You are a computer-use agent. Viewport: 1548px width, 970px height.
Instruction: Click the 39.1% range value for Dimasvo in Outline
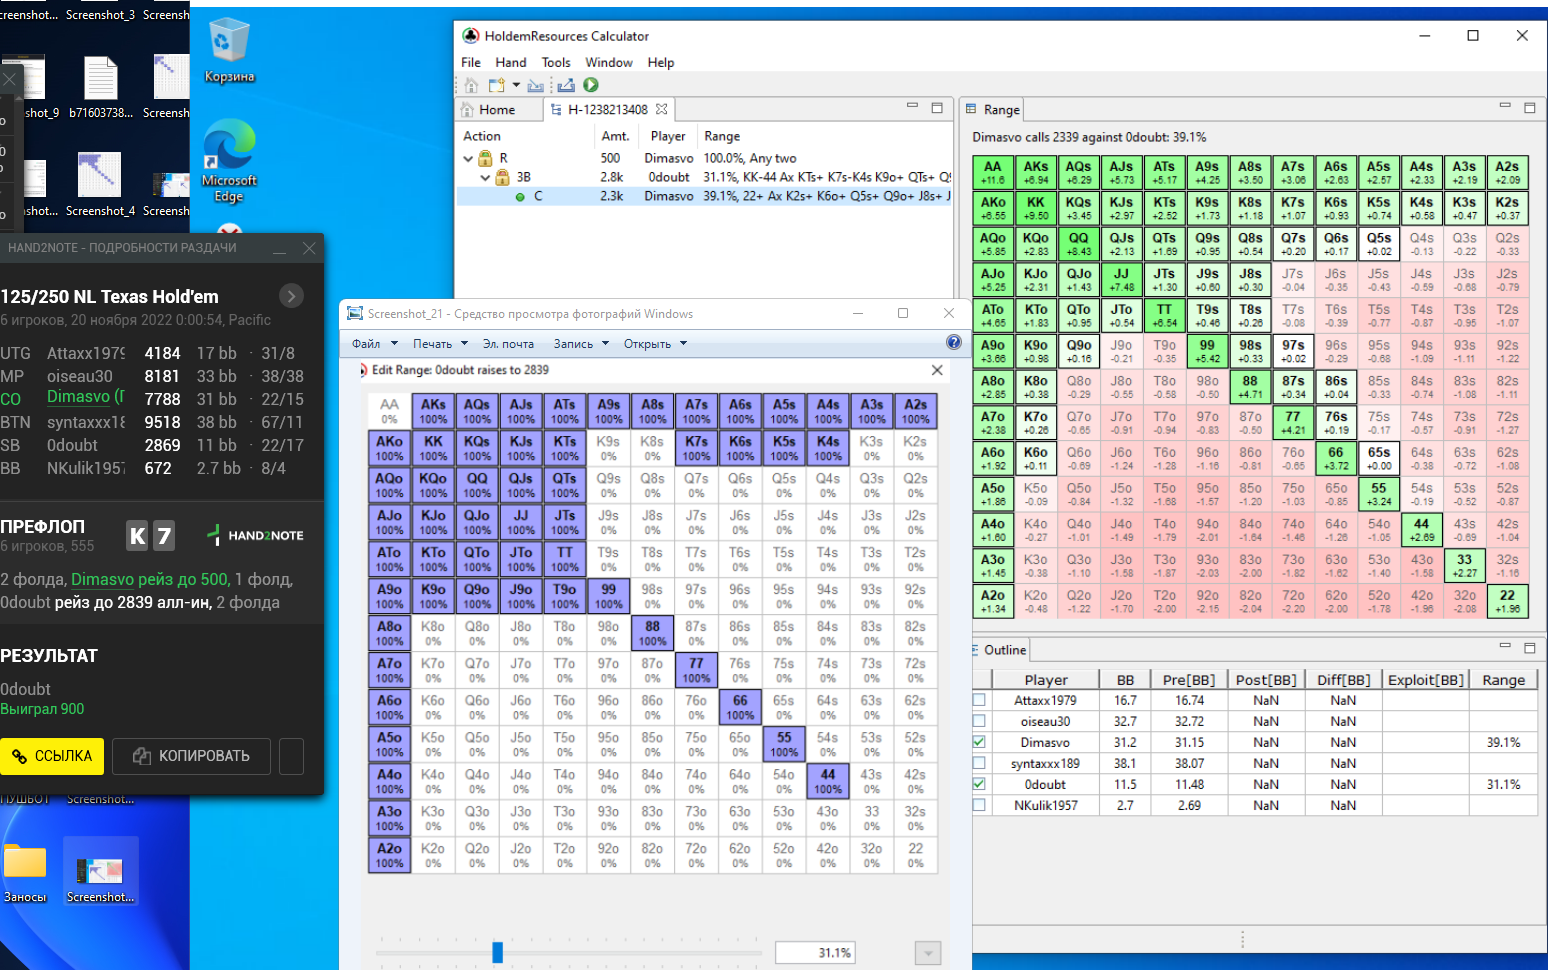pos(1503,743)
